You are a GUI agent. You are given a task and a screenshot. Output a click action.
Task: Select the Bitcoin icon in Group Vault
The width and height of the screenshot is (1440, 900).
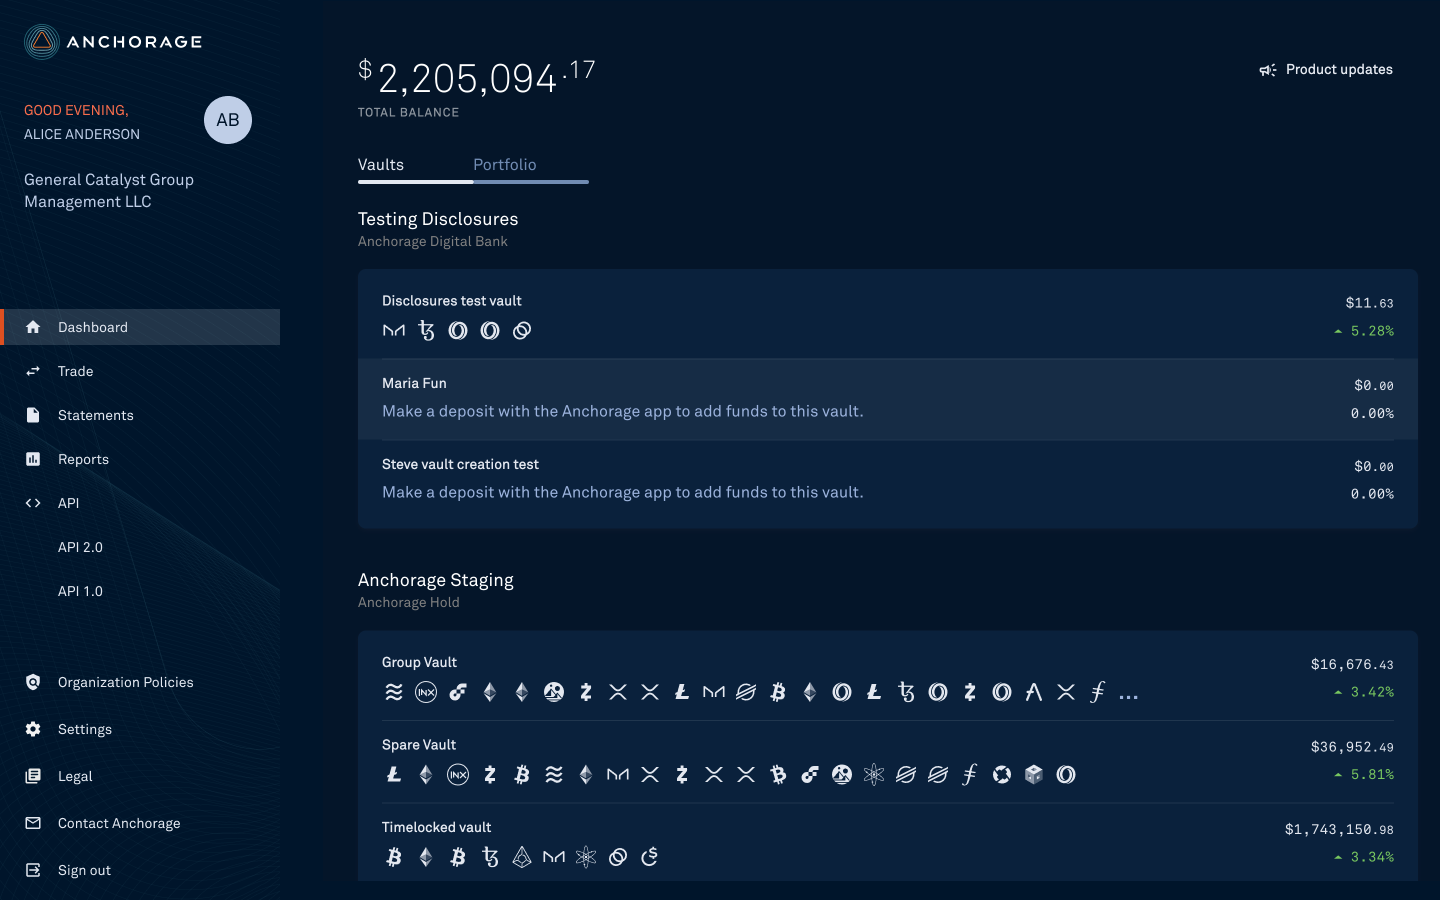[x=778, y=692]
